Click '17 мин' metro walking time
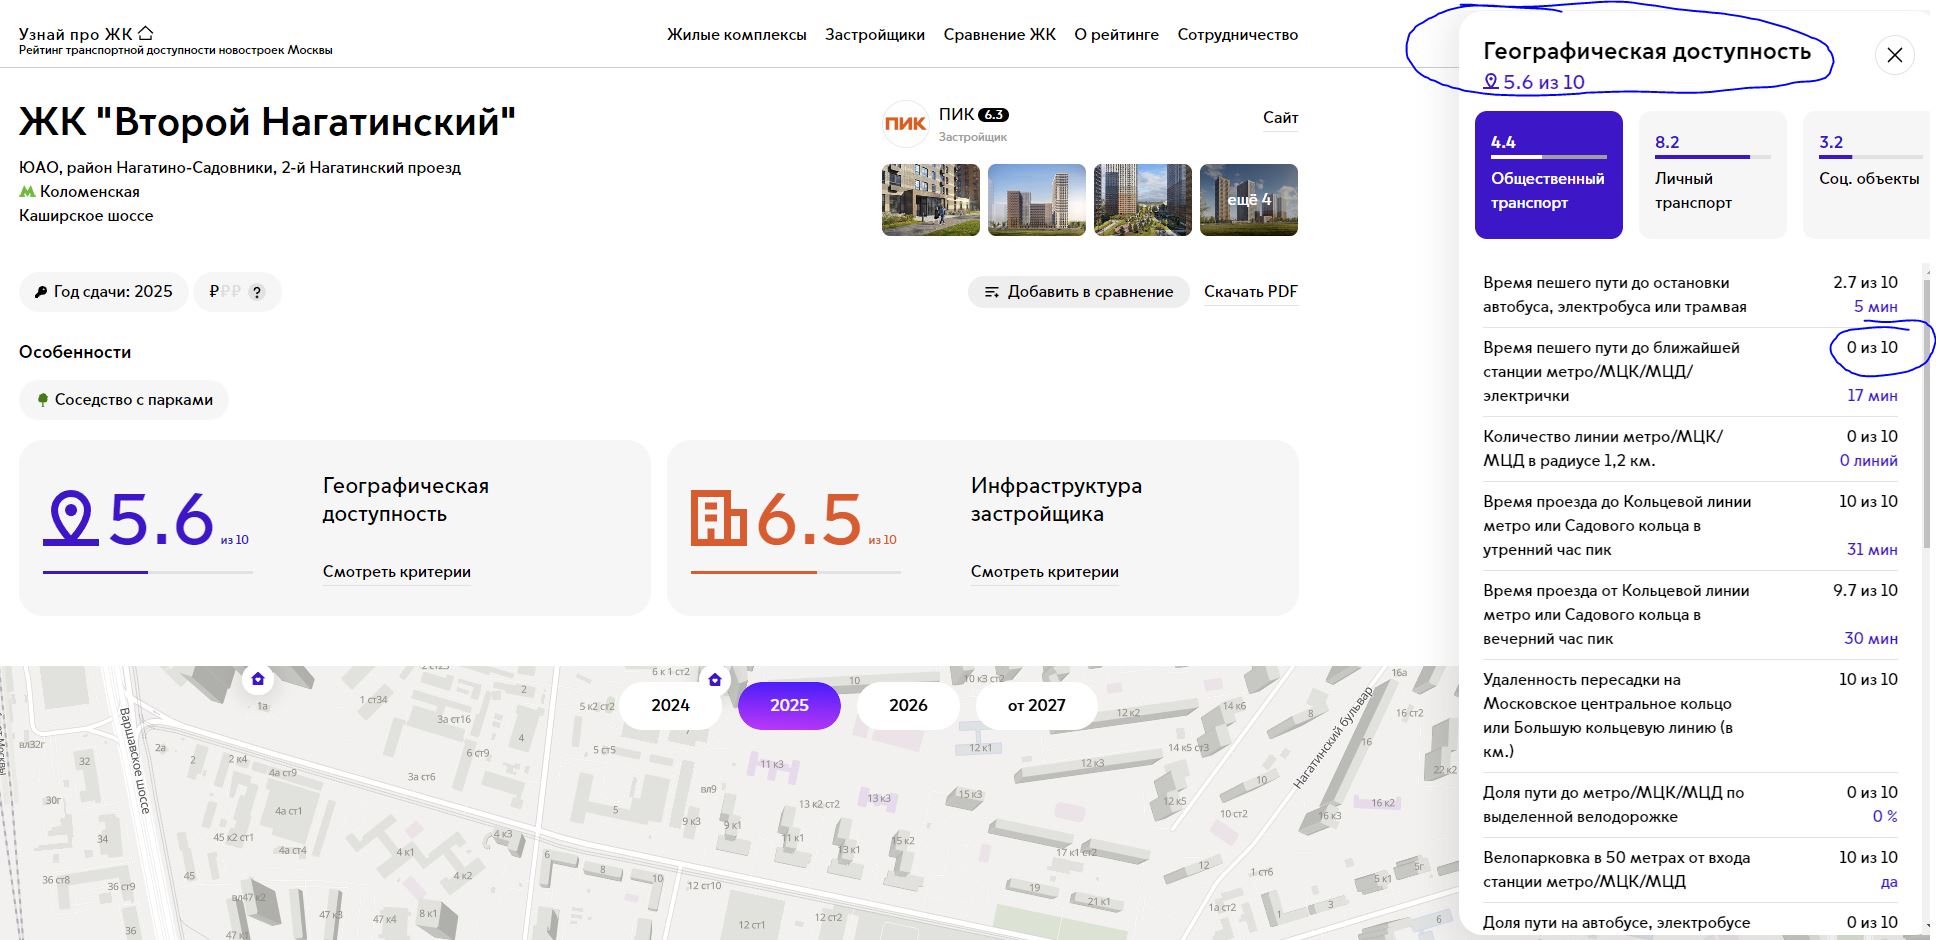 pos(1872,396)
